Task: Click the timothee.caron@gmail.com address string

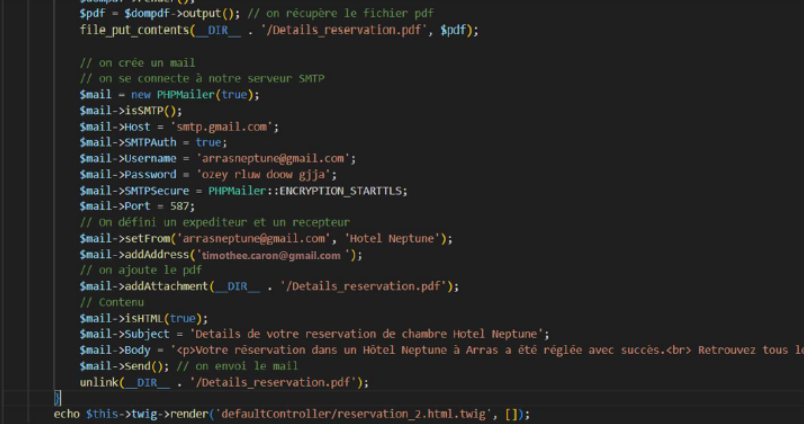Action: point(283,255)
